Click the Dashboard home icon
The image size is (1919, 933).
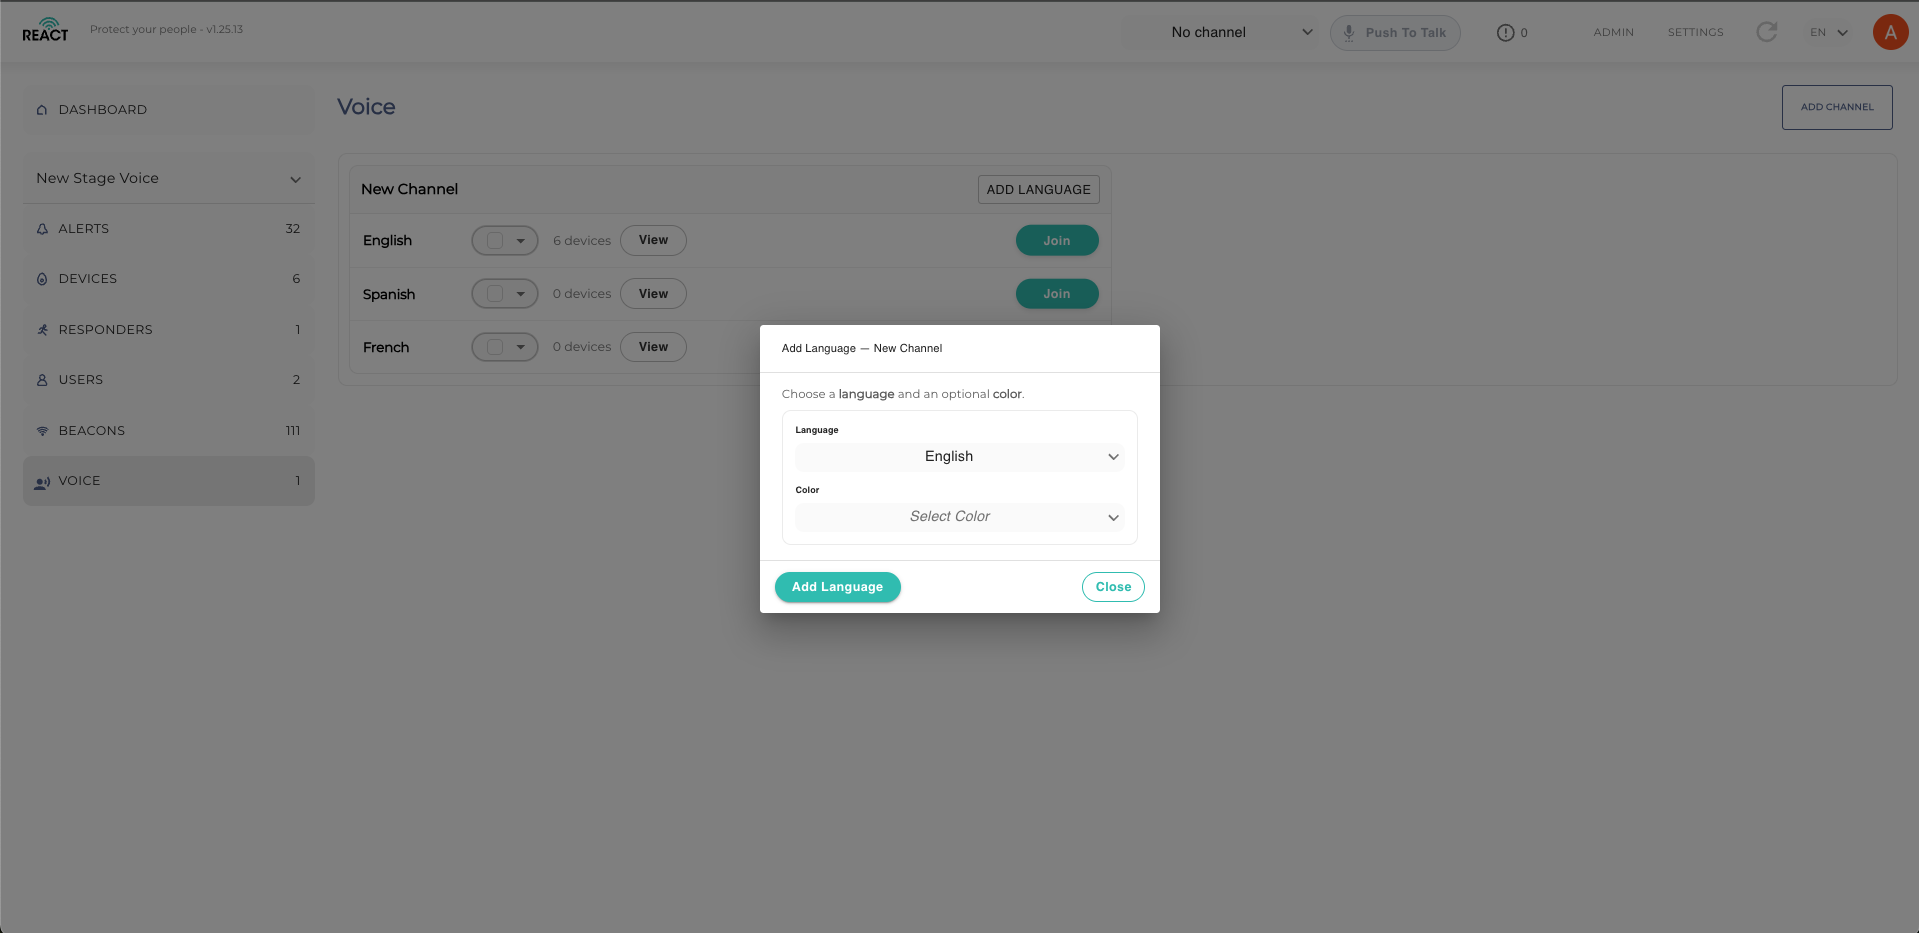[x=42, y=110]
